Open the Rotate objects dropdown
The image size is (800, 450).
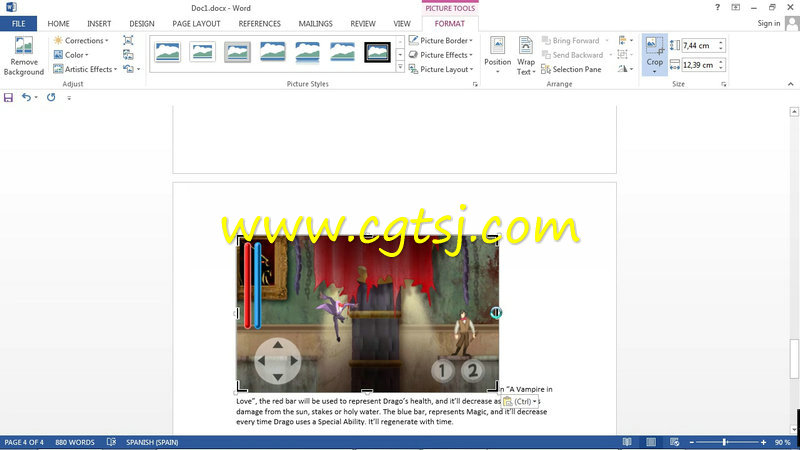point(626,69)
